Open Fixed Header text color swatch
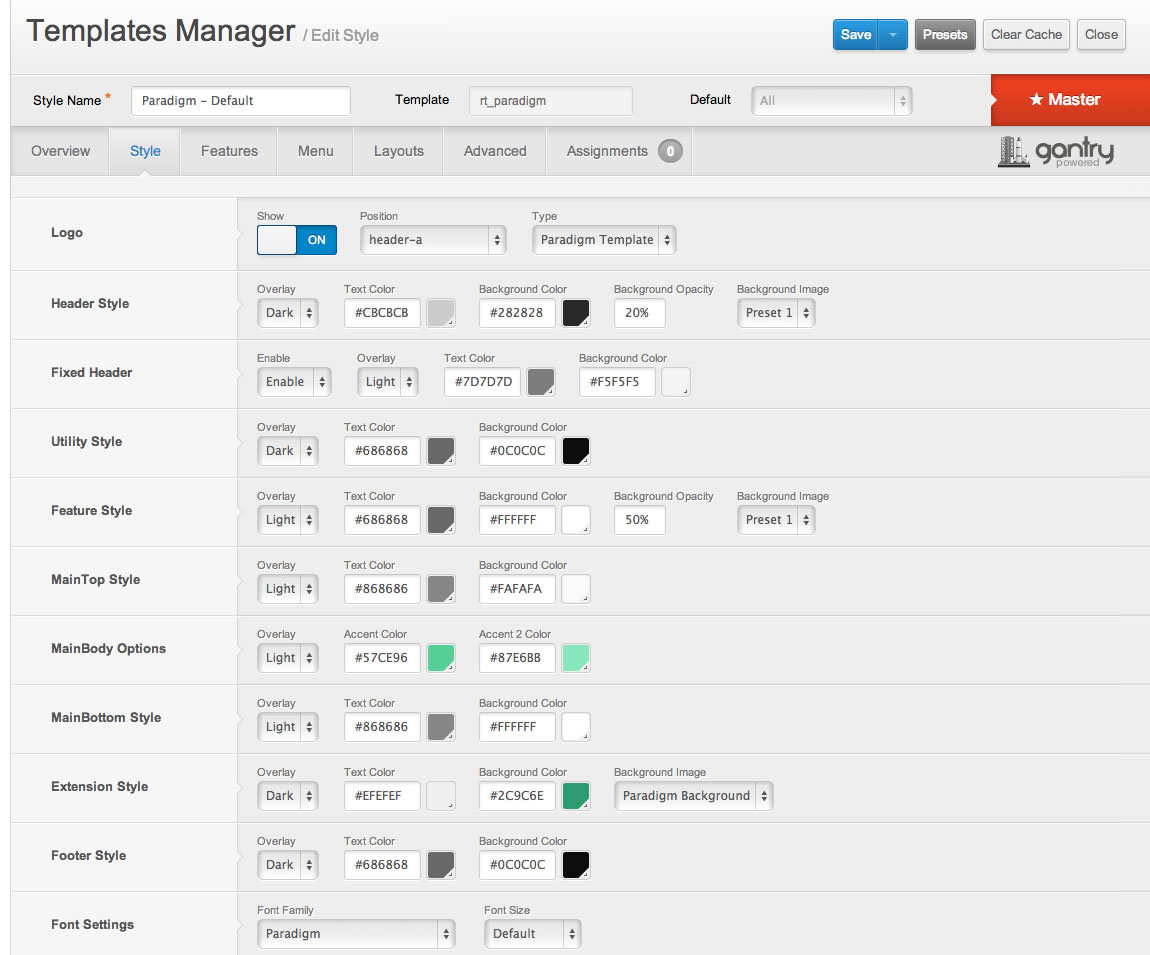 [x=541, y=381]
